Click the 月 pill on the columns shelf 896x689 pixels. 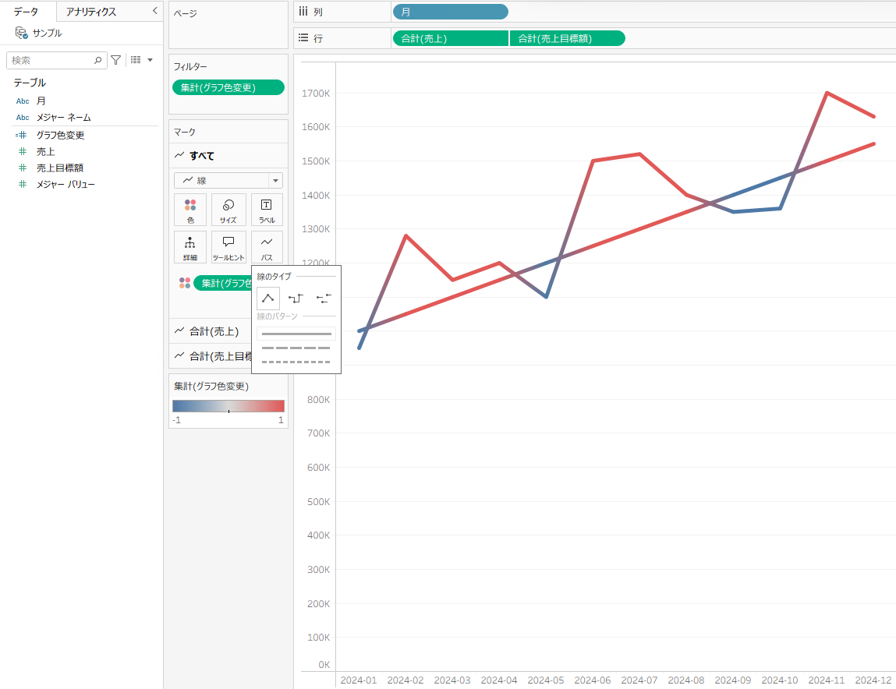(x=450, y=12)
